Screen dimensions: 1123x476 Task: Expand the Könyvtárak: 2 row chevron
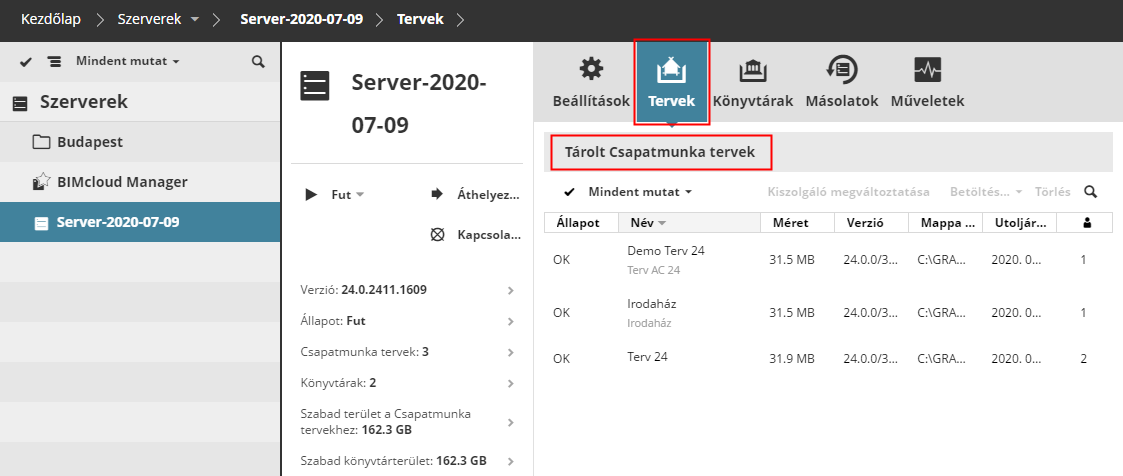point(511,384)
